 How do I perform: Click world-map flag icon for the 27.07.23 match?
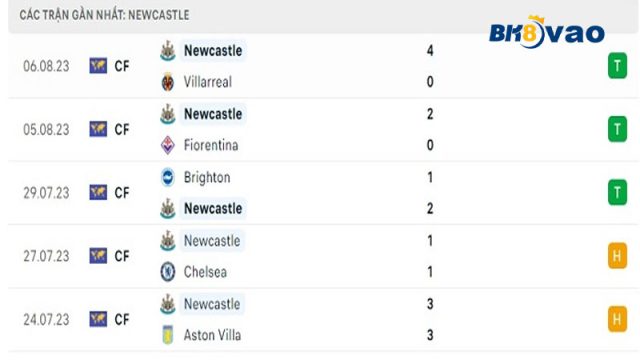pyautogui.click(x=98, y=256)
